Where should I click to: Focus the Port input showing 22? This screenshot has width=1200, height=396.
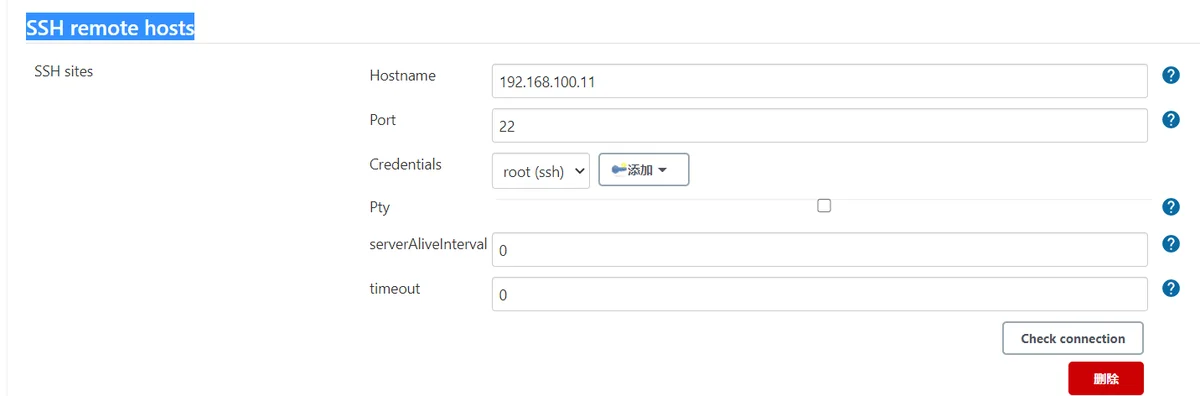coord(819,126)
